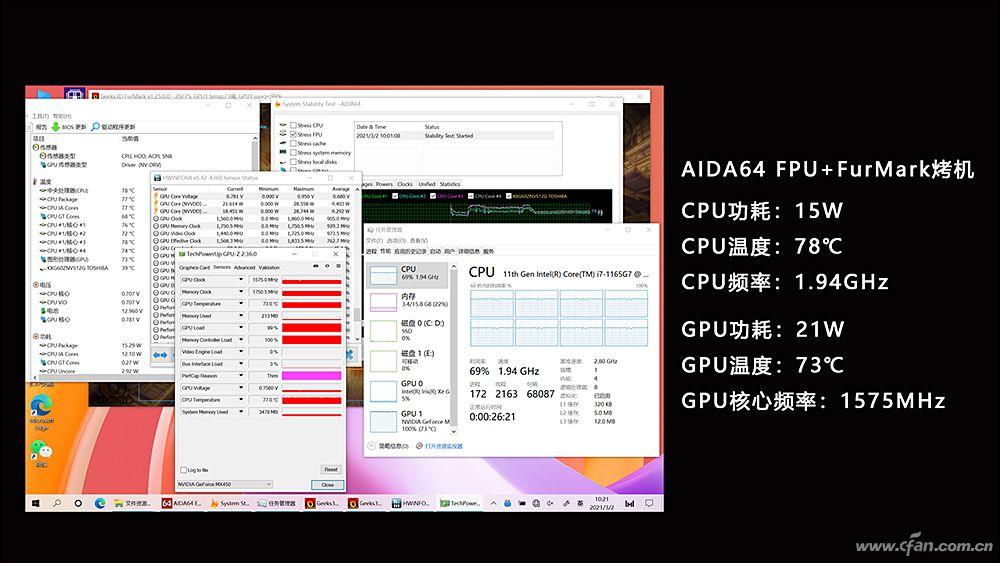Click the GPU-Z refresh icon
Image resolution: width=1000 pixels, height=563 pixels.
click(x=327, y=267)
